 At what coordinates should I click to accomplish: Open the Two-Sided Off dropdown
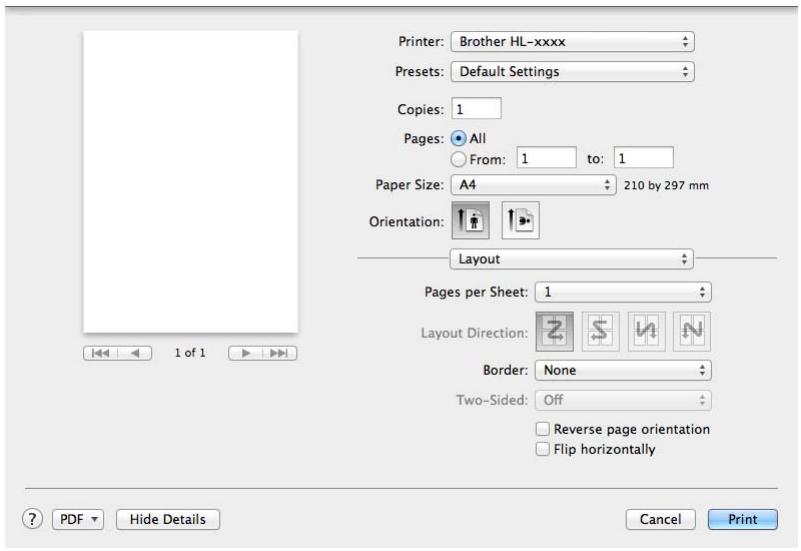(x=623, y=400)
